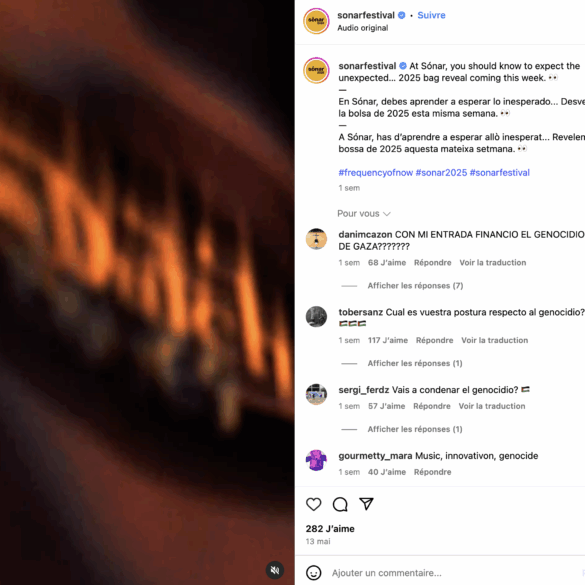The image size is (585, 585).
Task: Translate danimcazon's comment
Action: point(492,263)
